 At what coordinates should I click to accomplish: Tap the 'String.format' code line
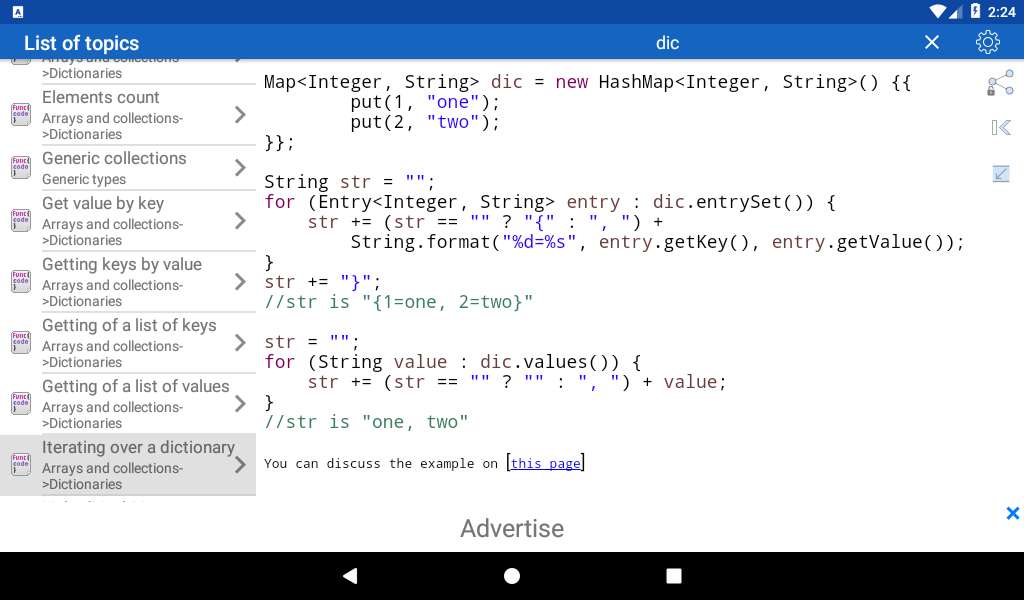(x=657, y=242)
